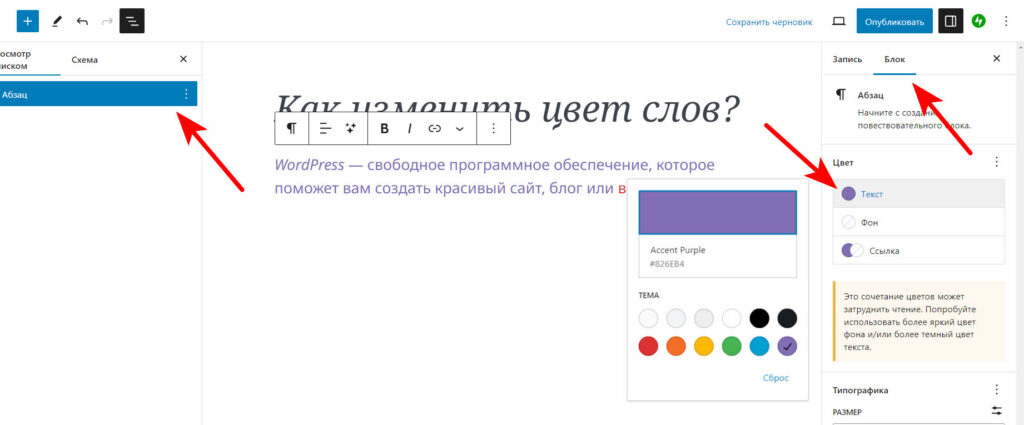Pick the red theme color swatch
Image resolution: width=1024 pixels, height=425 pixels.
pyautogui.click(x=648, y=347)
